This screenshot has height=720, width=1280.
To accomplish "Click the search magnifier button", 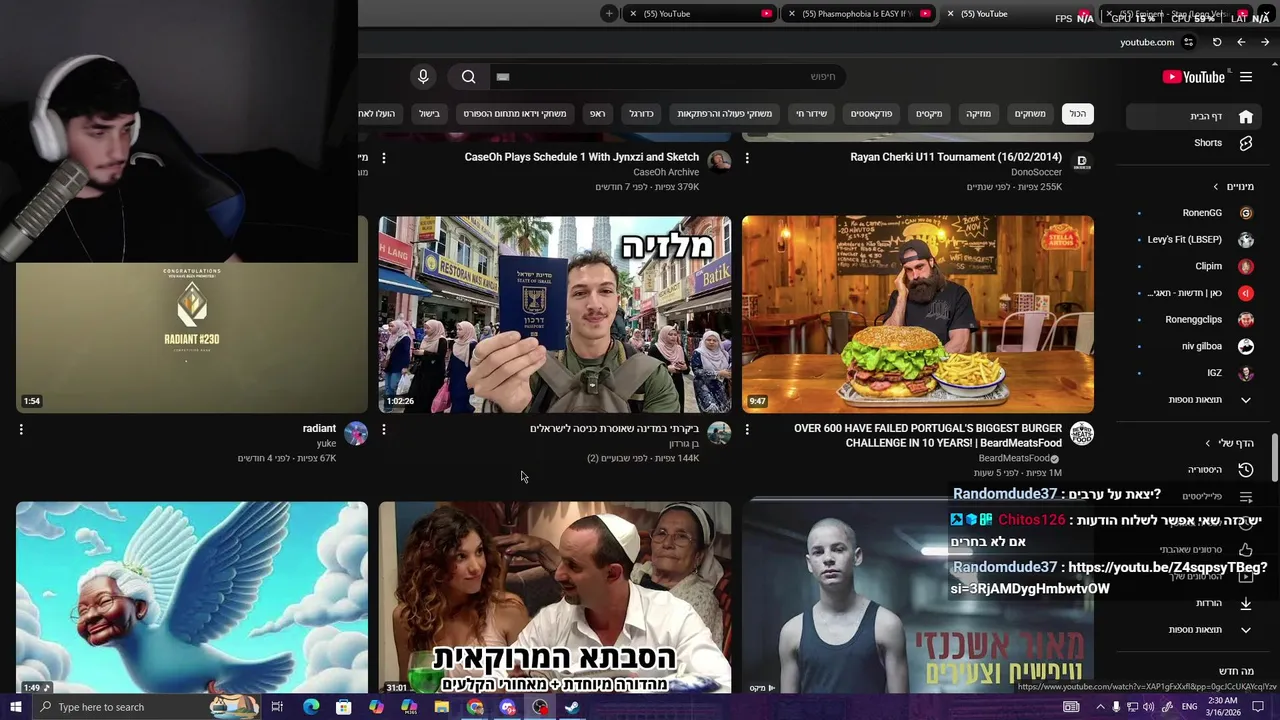I will click(469, 77).
